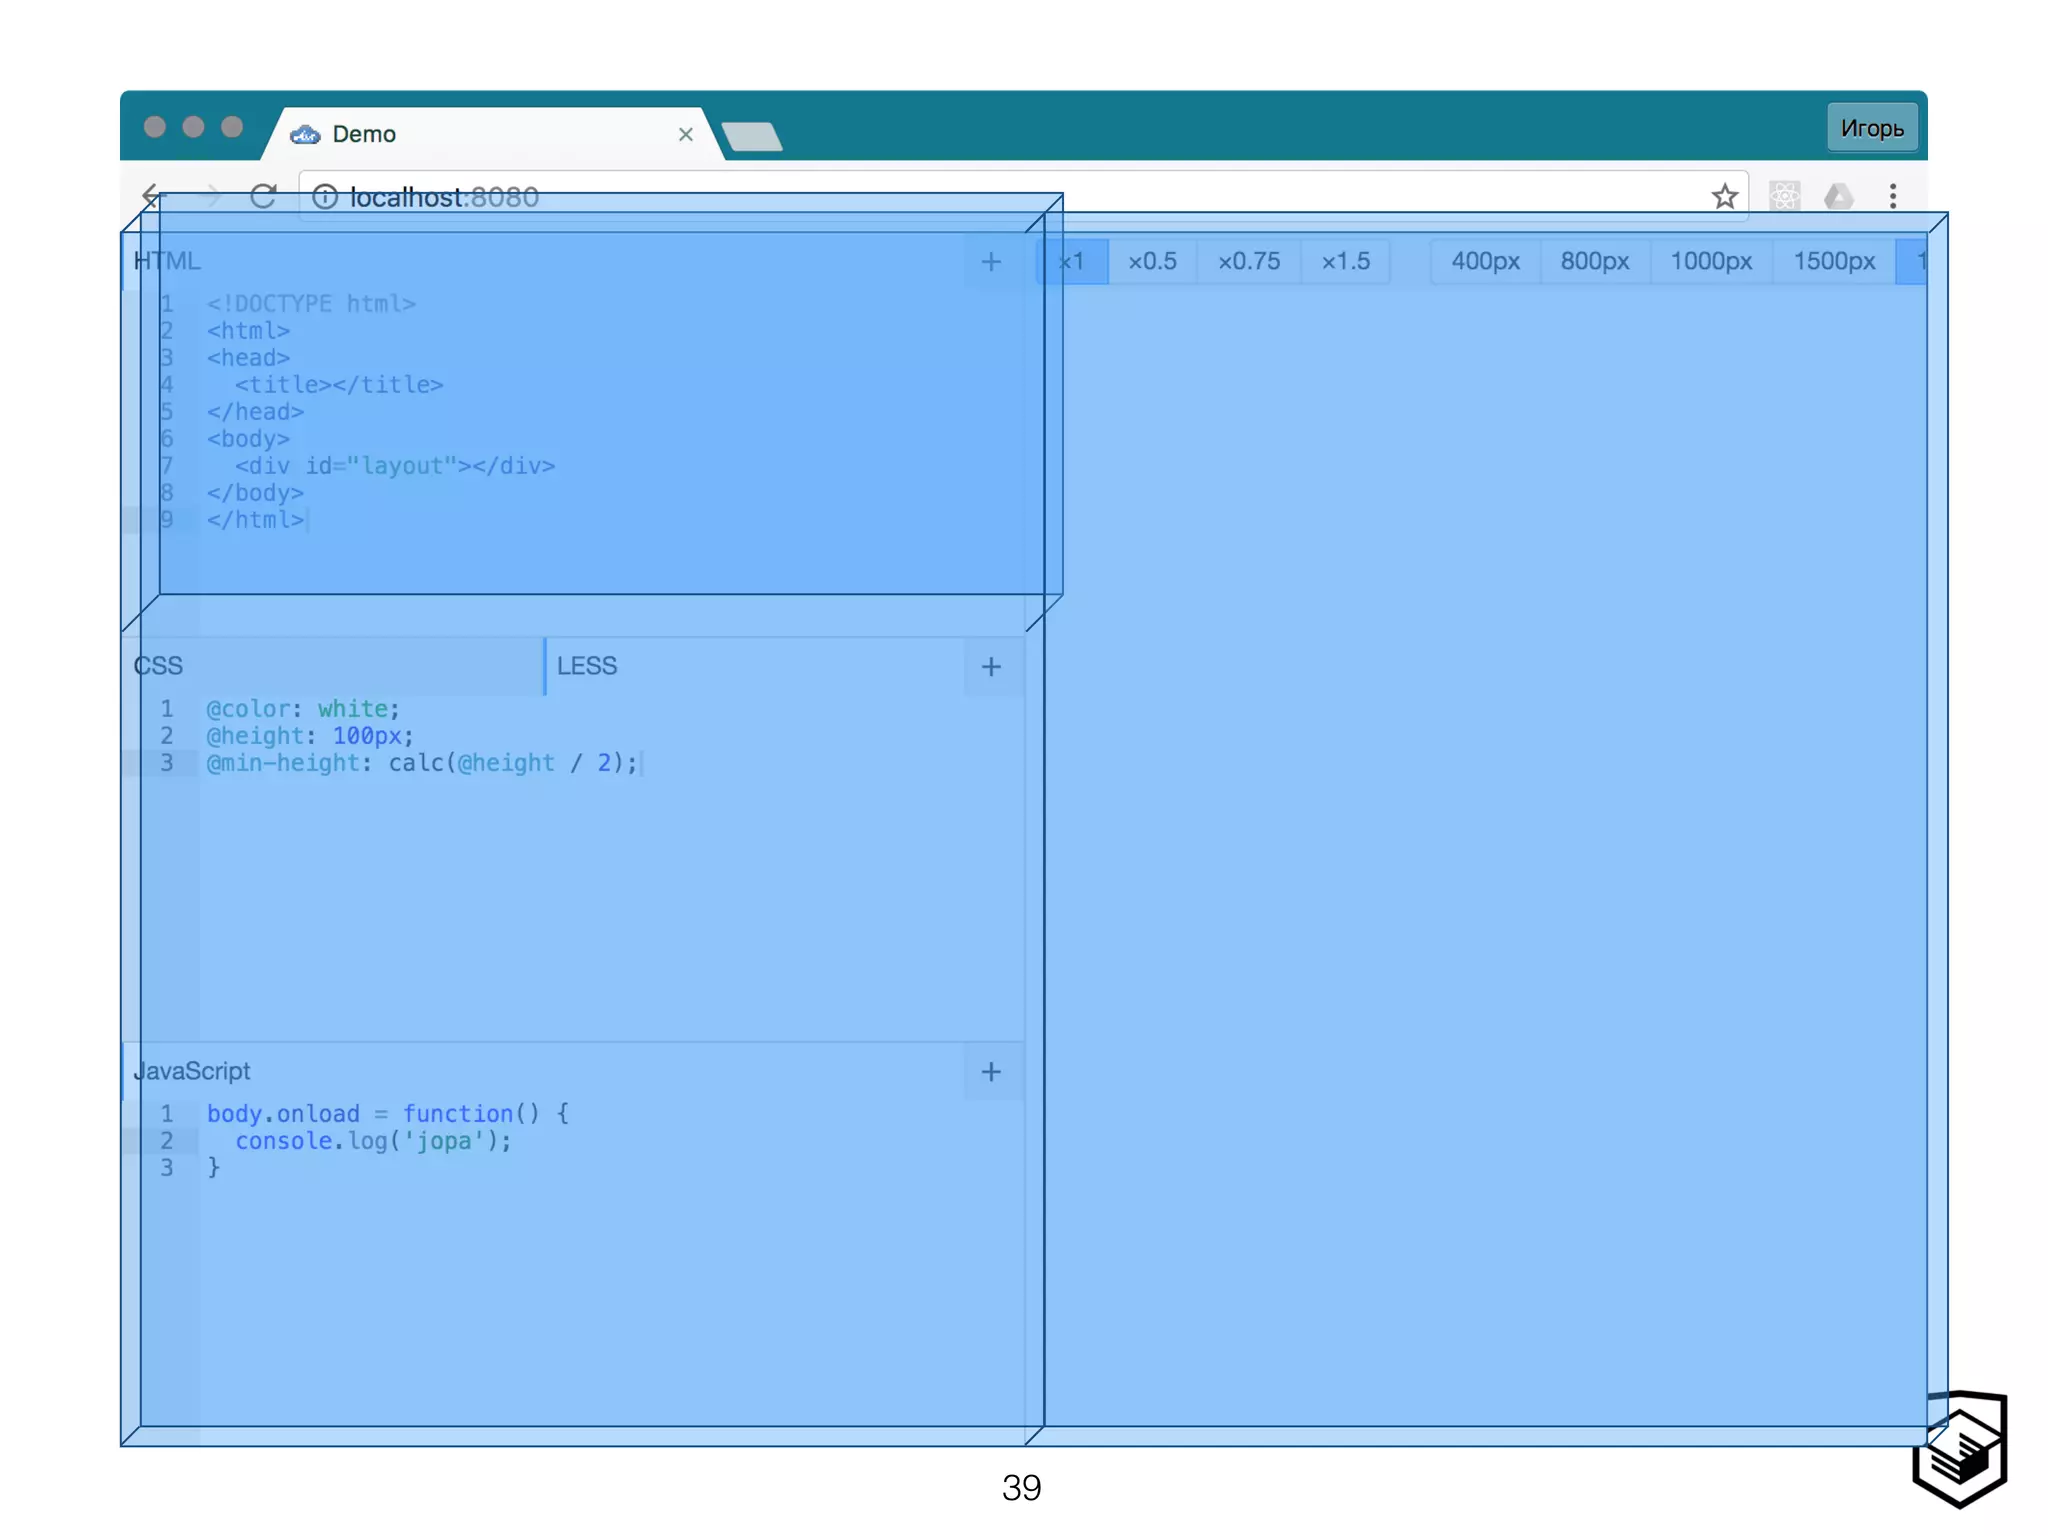Viewport: 2048px width, 1536px height.
Task: Click the Google Drive extension icon
Action: [1838, 196]
